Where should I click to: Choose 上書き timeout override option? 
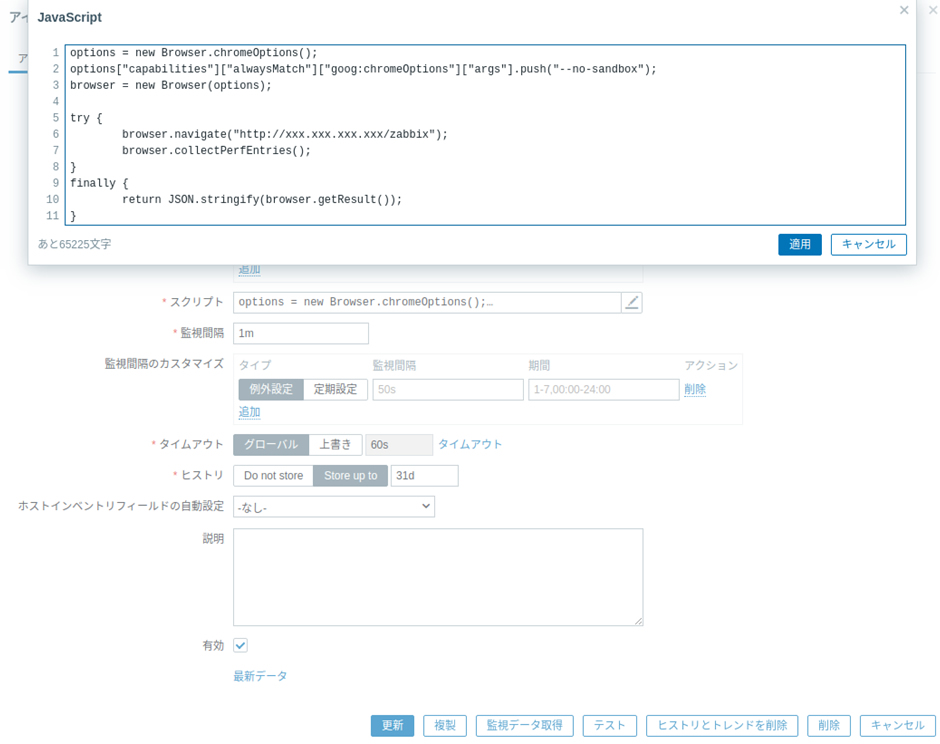pyautogui.click(x=335, y=444)
